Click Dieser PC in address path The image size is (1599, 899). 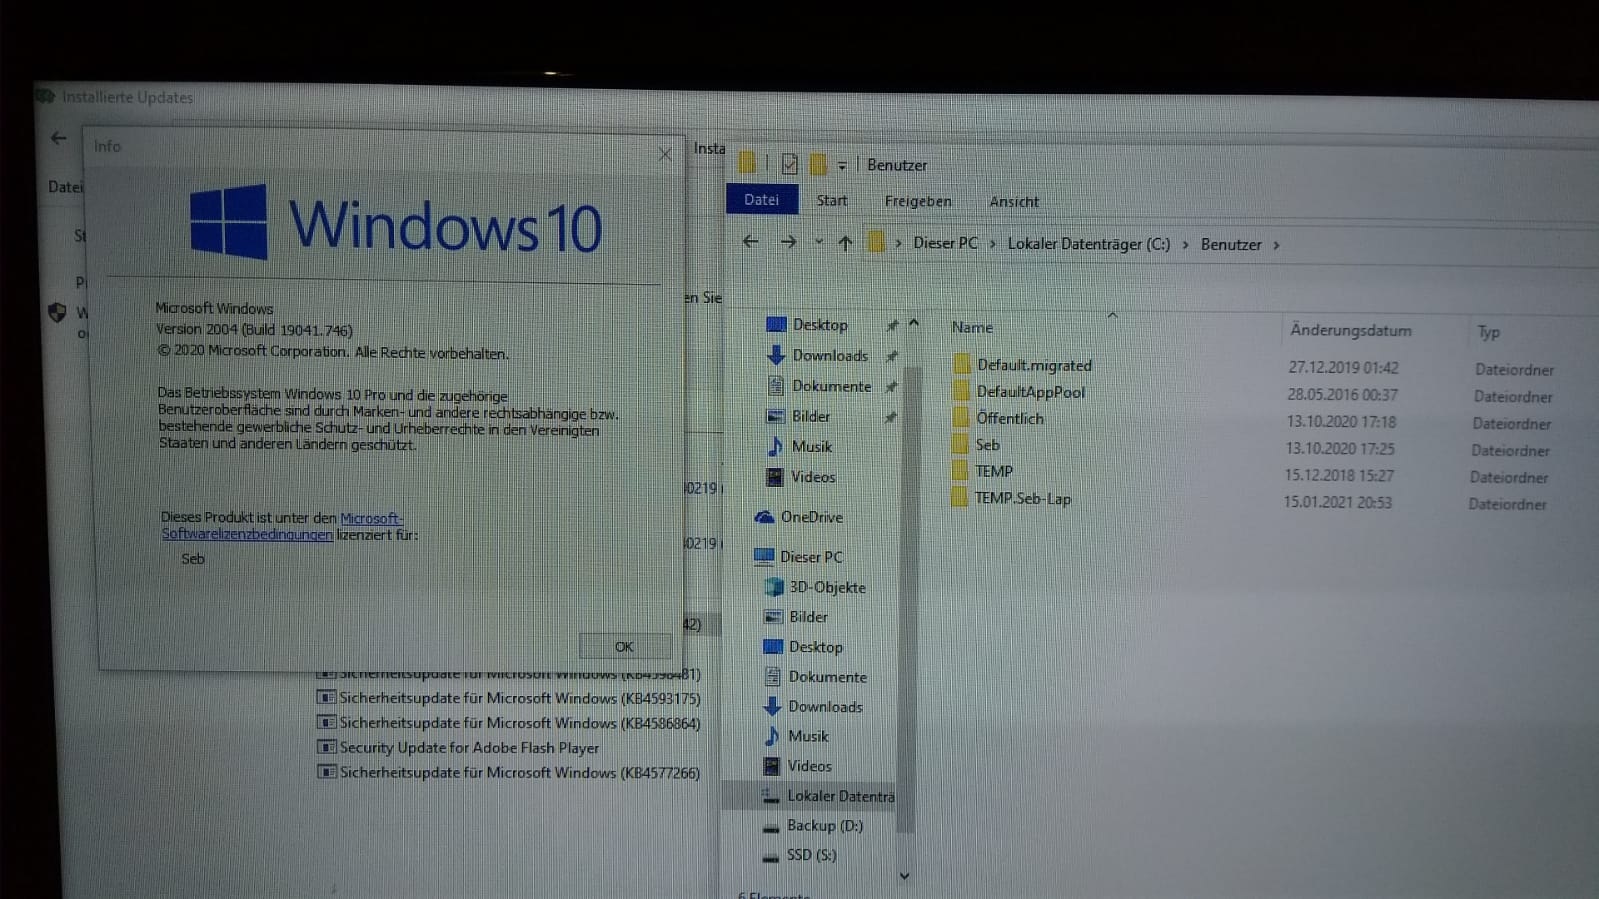945,243
